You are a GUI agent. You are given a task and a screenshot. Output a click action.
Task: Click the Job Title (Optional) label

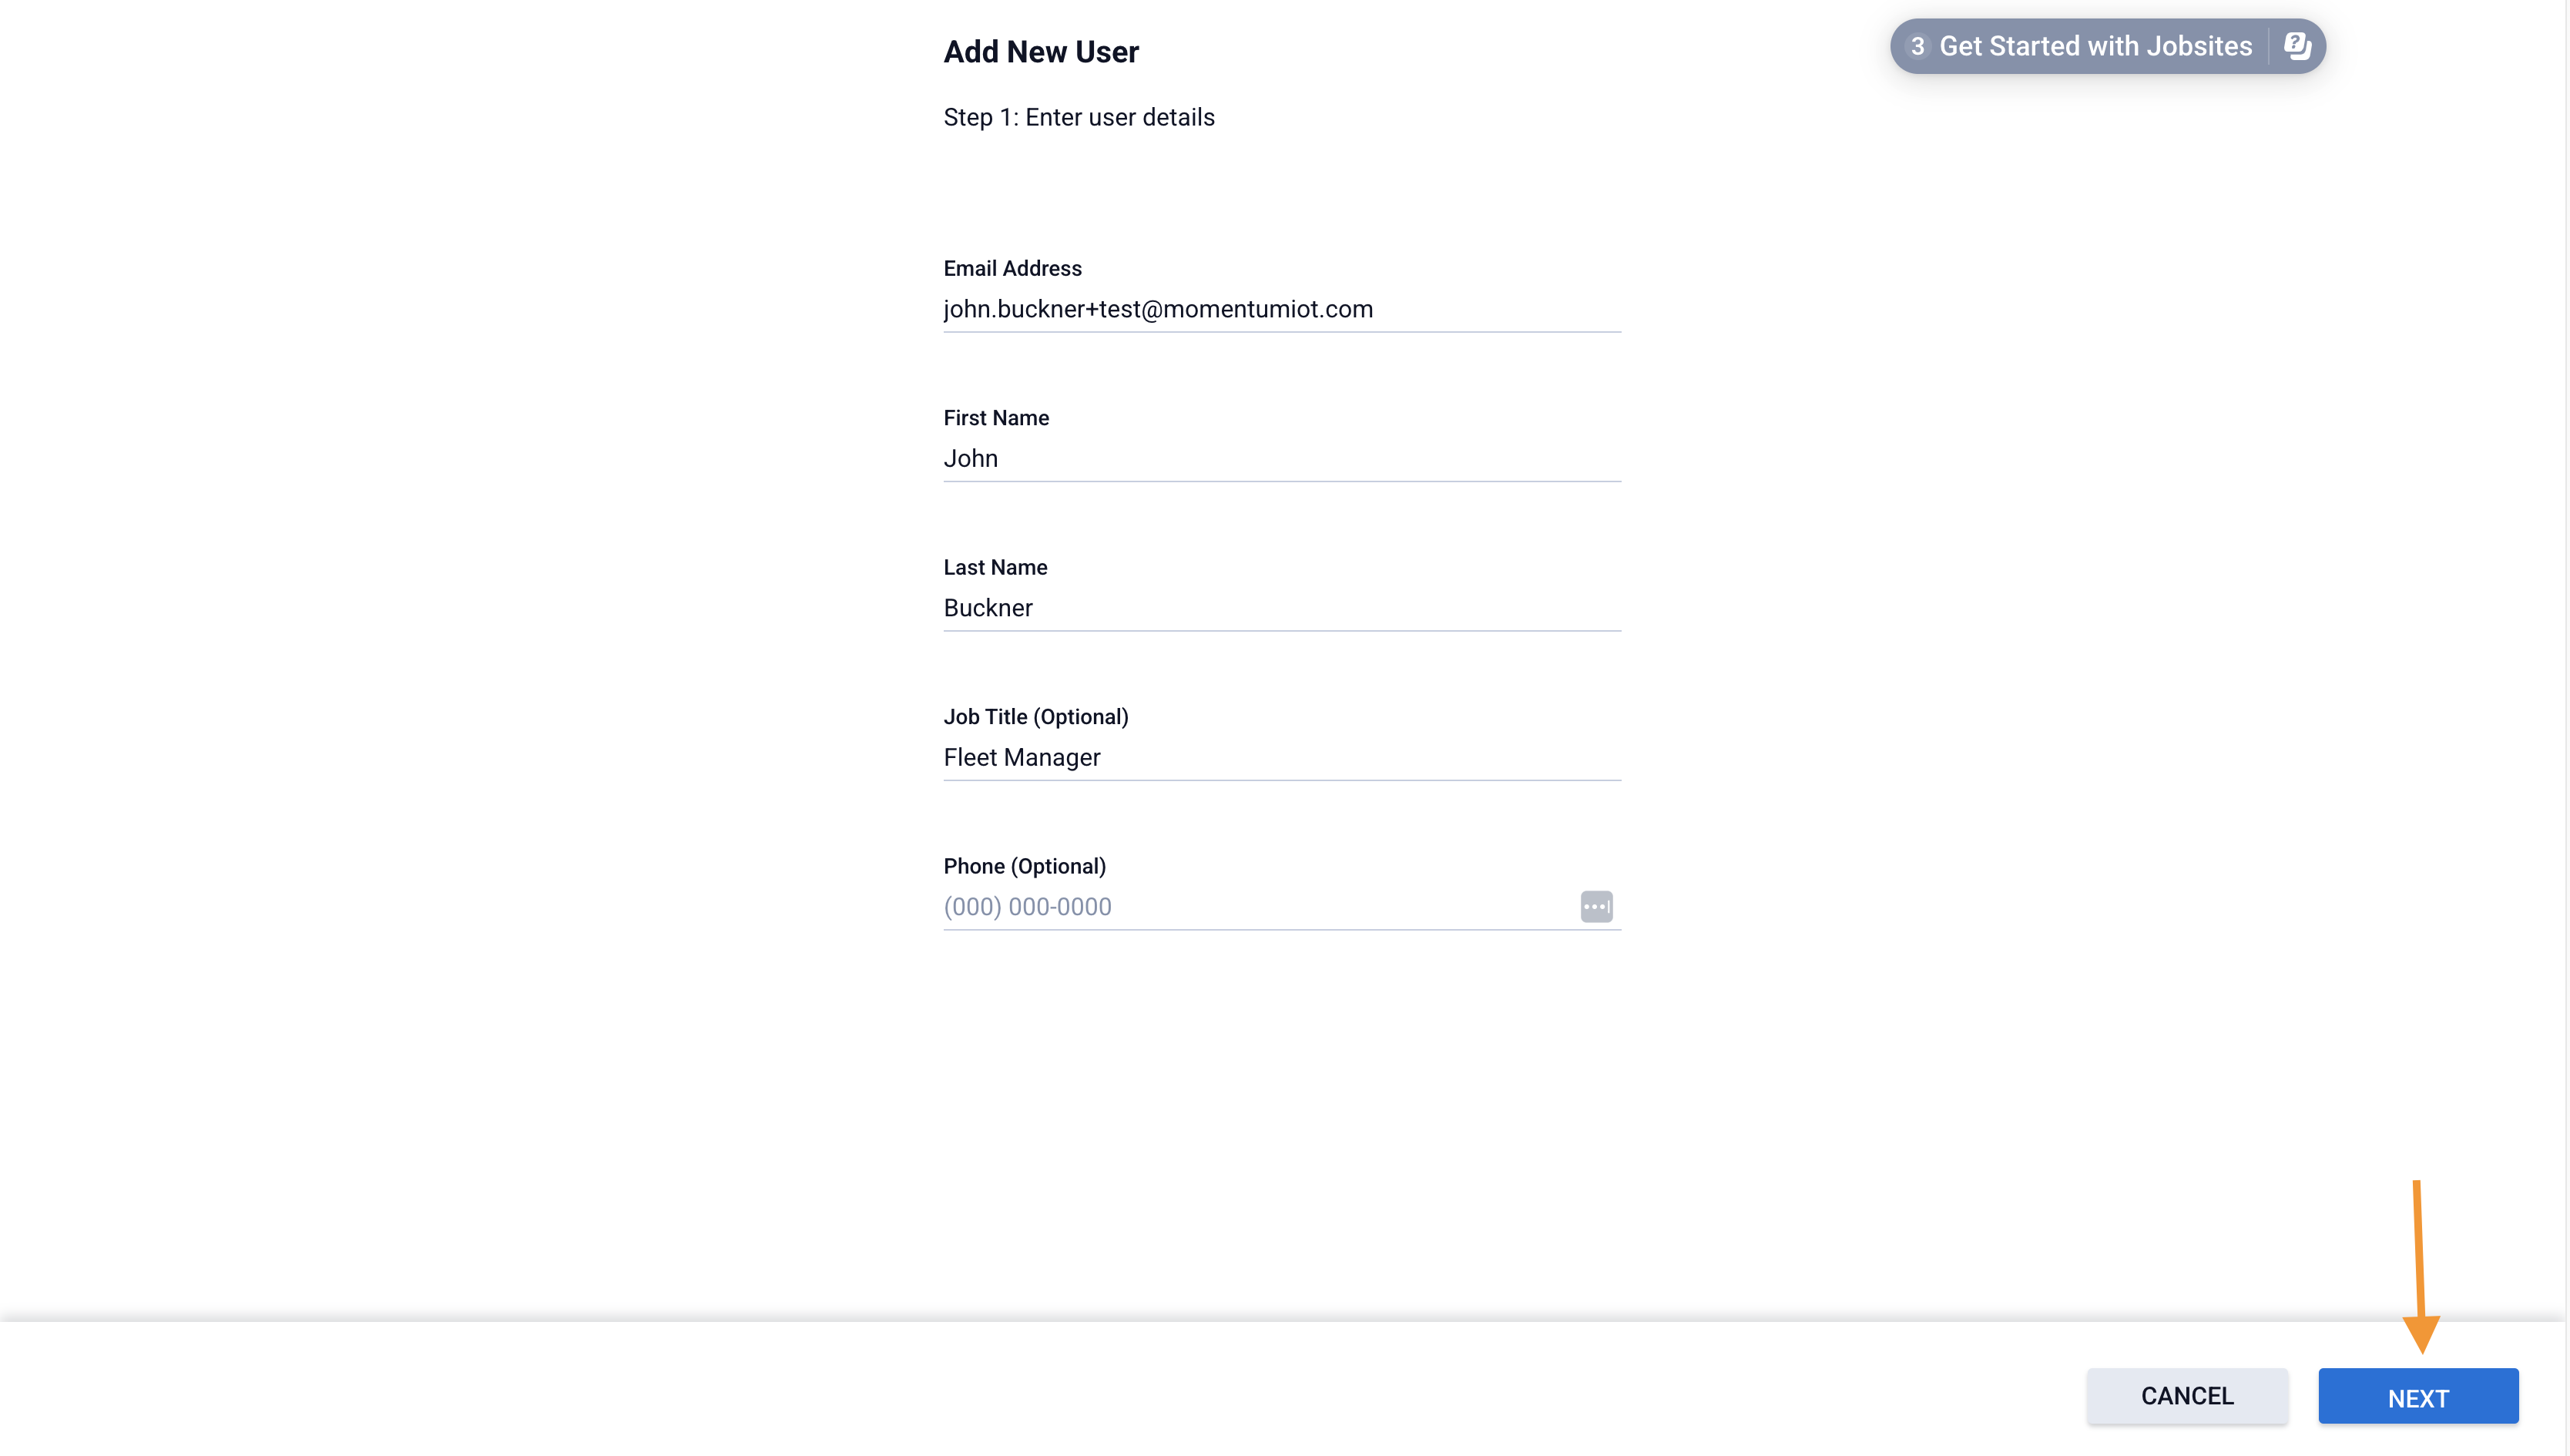1035,717
